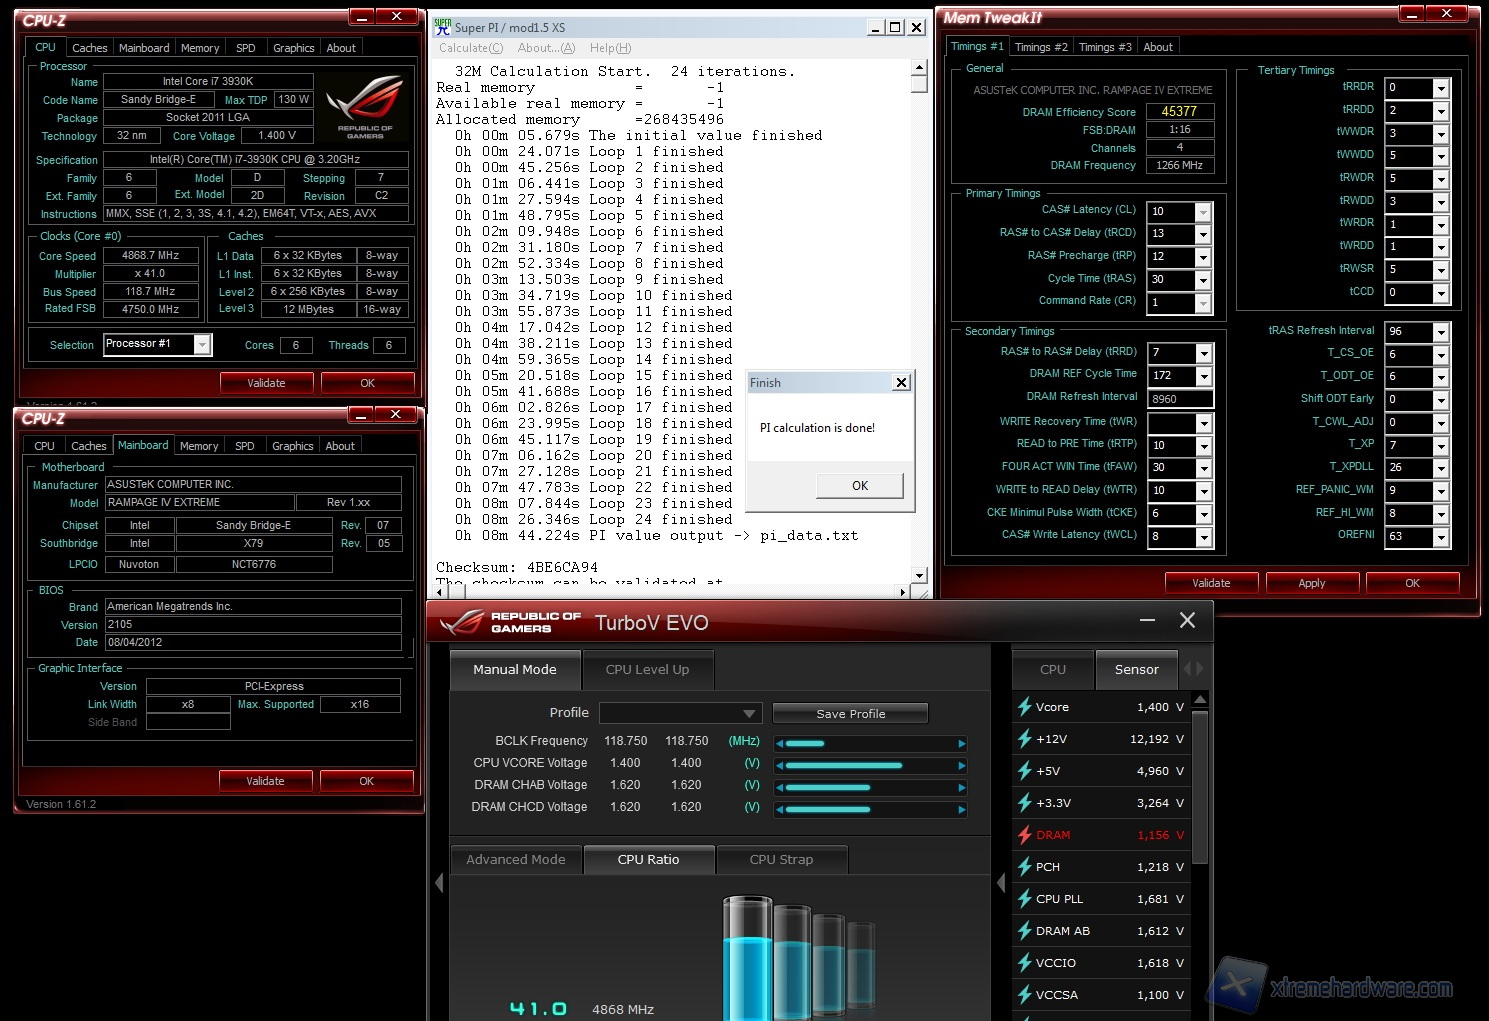
Task: Open the Calculate menu in Super PI
Action: coord(470,48)
